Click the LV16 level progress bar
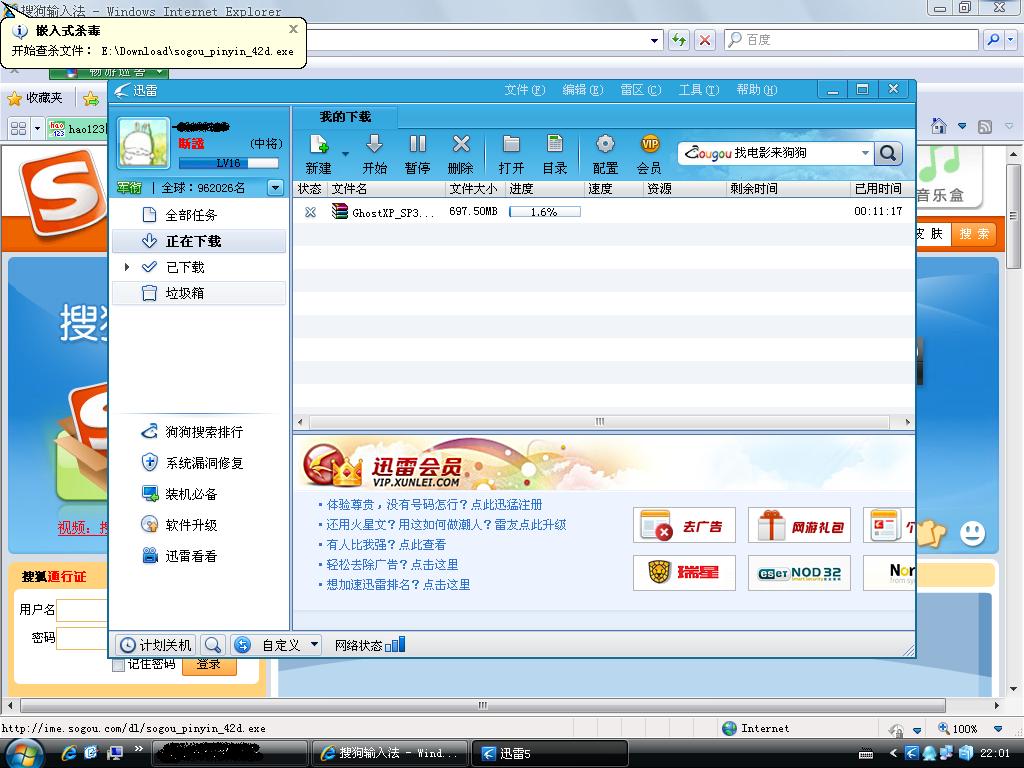The width and height of the screenshot is (1024, 768). pyautogui.click(x=229, y=163)
